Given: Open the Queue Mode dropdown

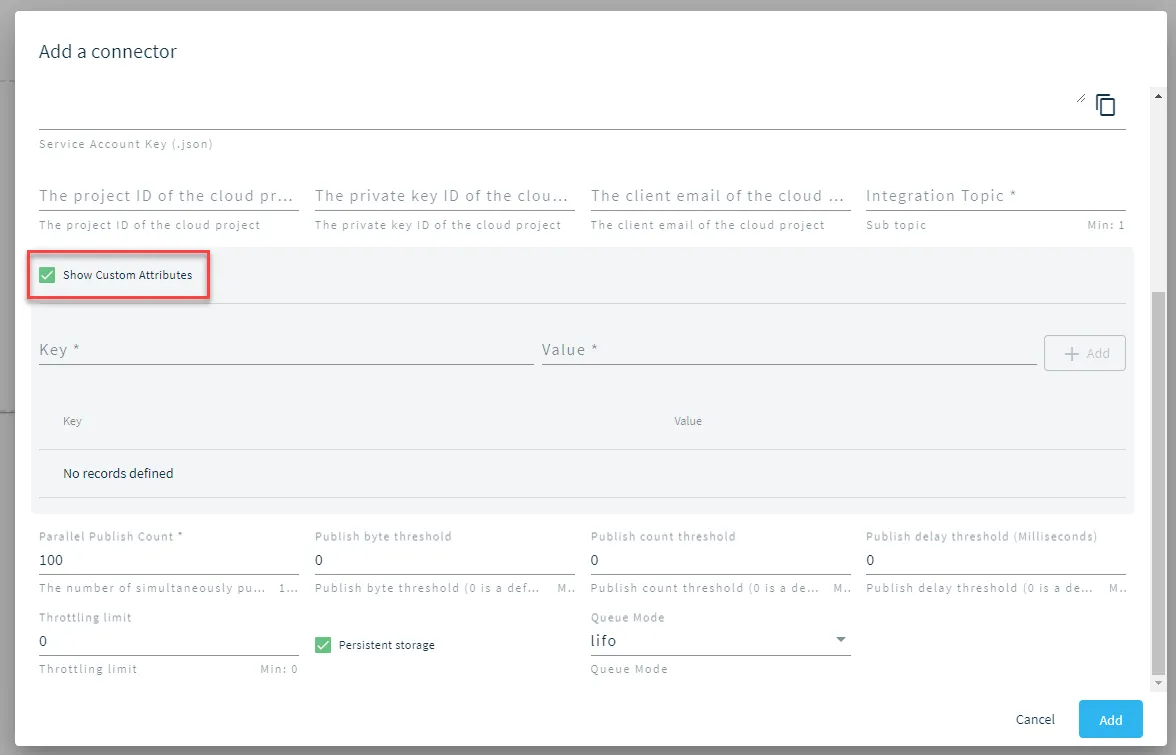Looking at the screenshot, I should (x=720, y=640).
